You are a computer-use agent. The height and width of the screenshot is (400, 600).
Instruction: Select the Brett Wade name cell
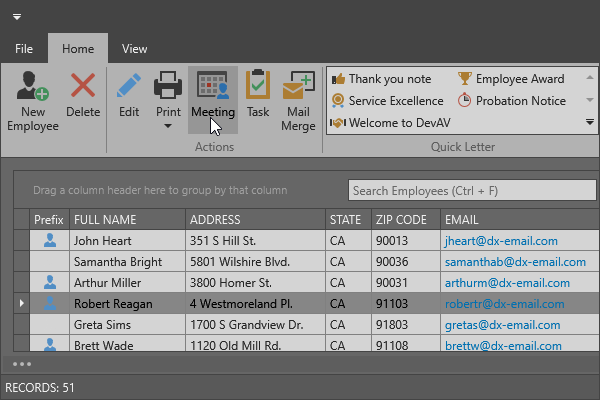(127, 343)
